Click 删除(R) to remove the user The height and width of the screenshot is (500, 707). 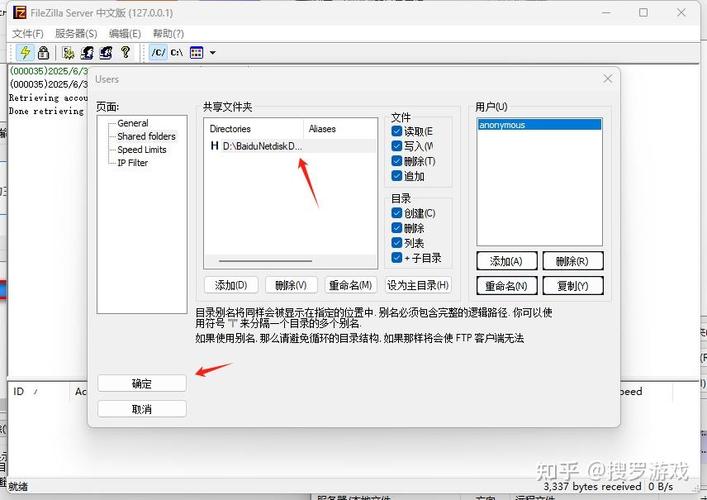pyautogui.click(x=572, y=261)
